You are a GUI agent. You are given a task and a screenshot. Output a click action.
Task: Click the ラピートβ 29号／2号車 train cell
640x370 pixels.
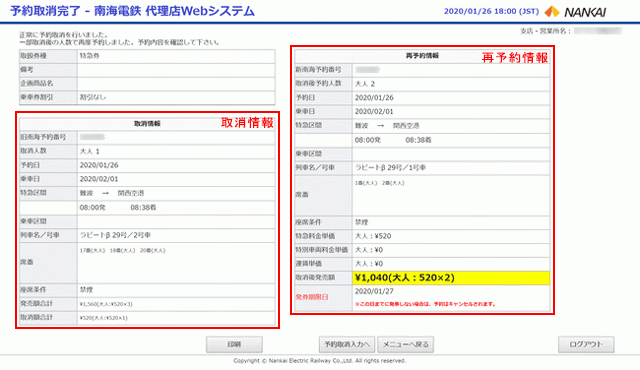176,235
